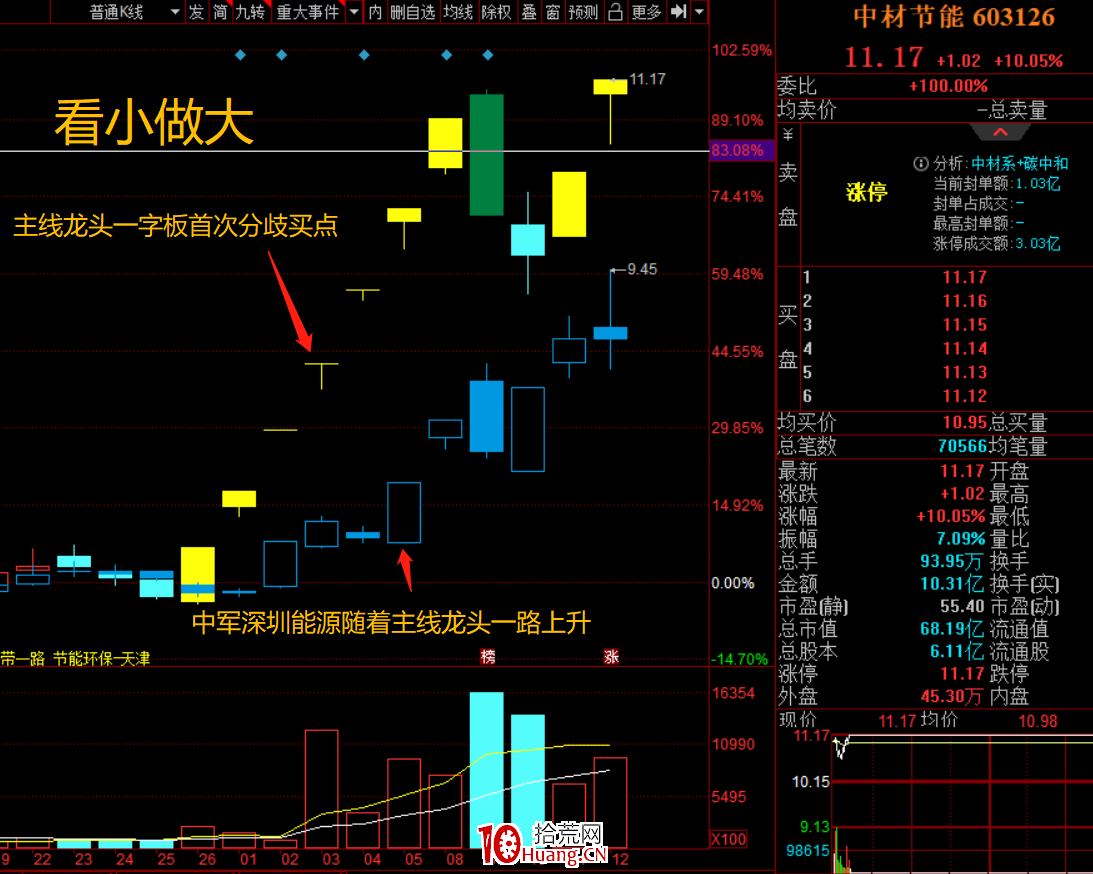Click the 金额 value 10.31亿
The image size is (1093, 874).
(952, 584)
